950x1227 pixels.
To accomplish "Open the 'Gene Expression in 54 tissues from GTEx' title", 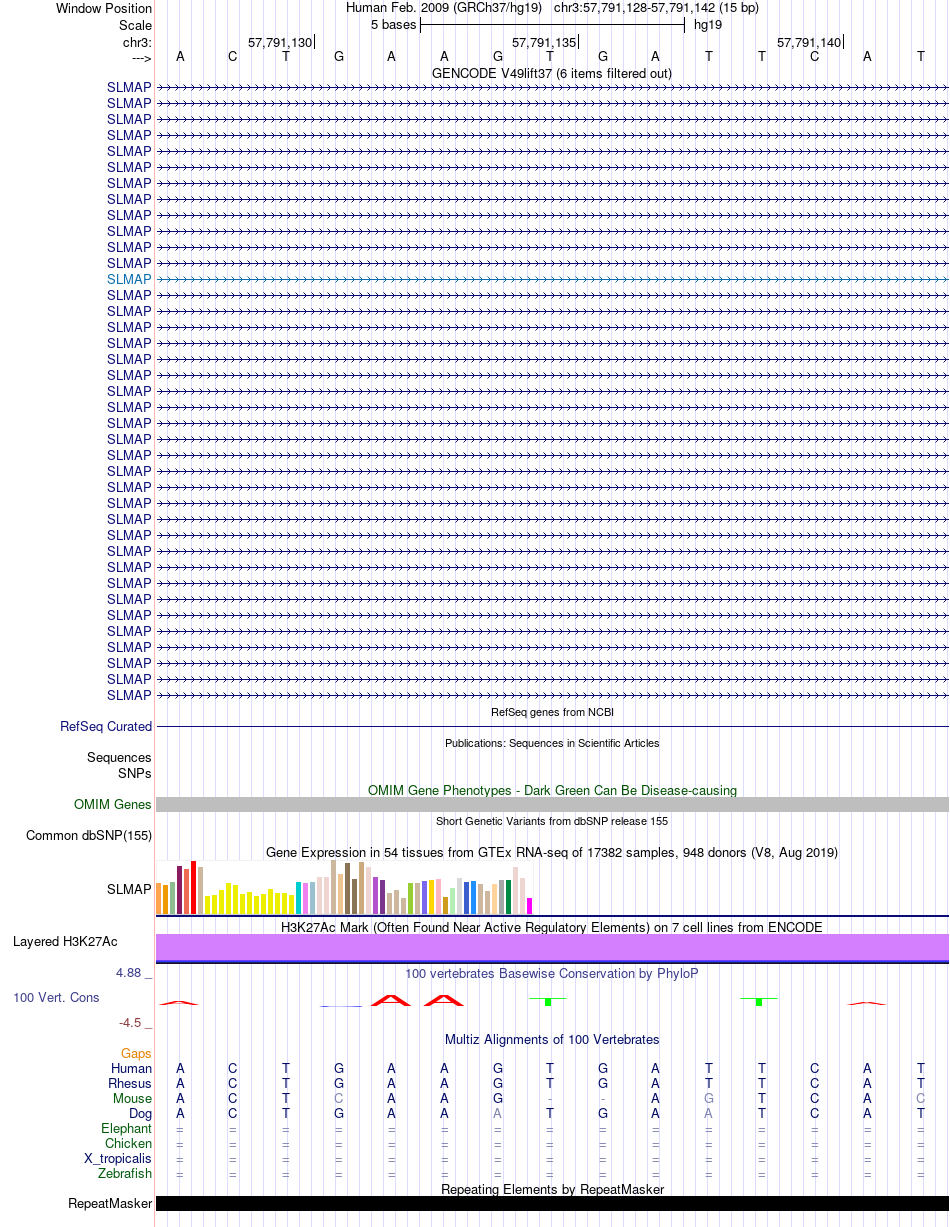I will (x=552, y=852).
